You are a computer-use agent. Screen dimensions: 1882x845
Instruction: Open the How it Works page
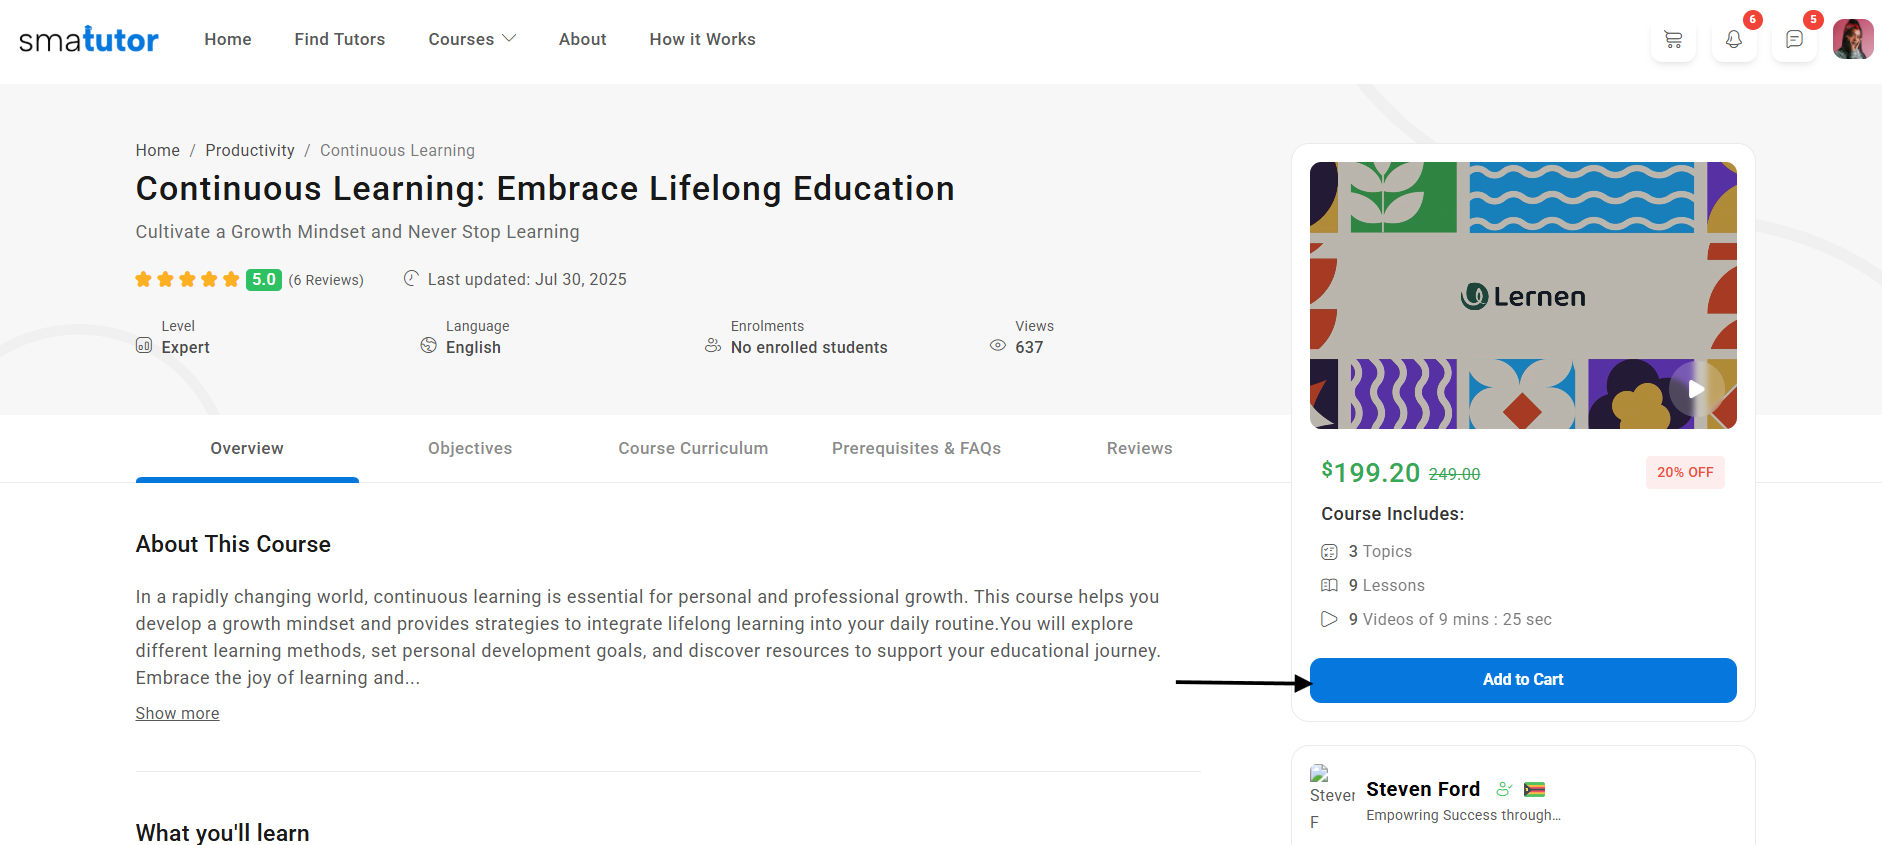(x=702, y=39)
